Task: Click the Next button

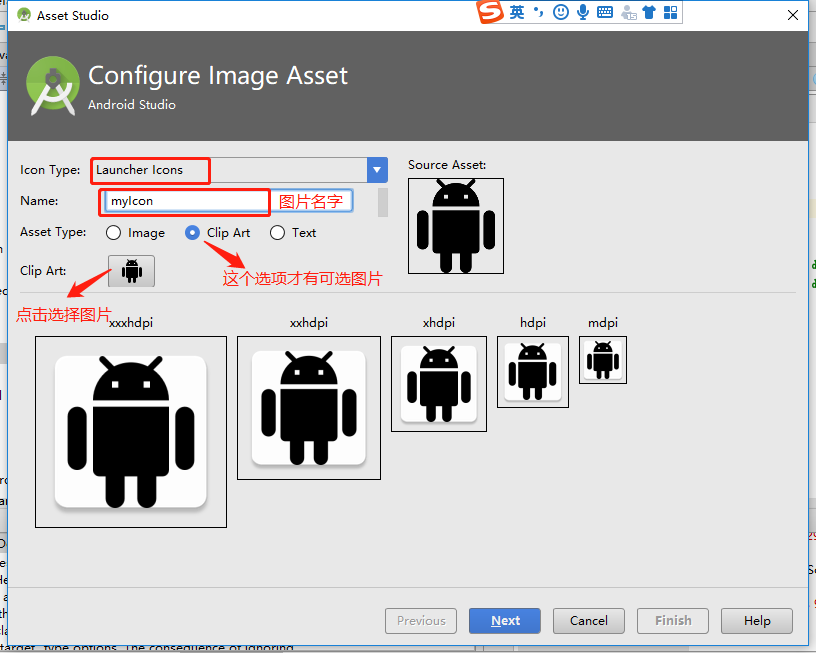Action: [x=504, y=620]
